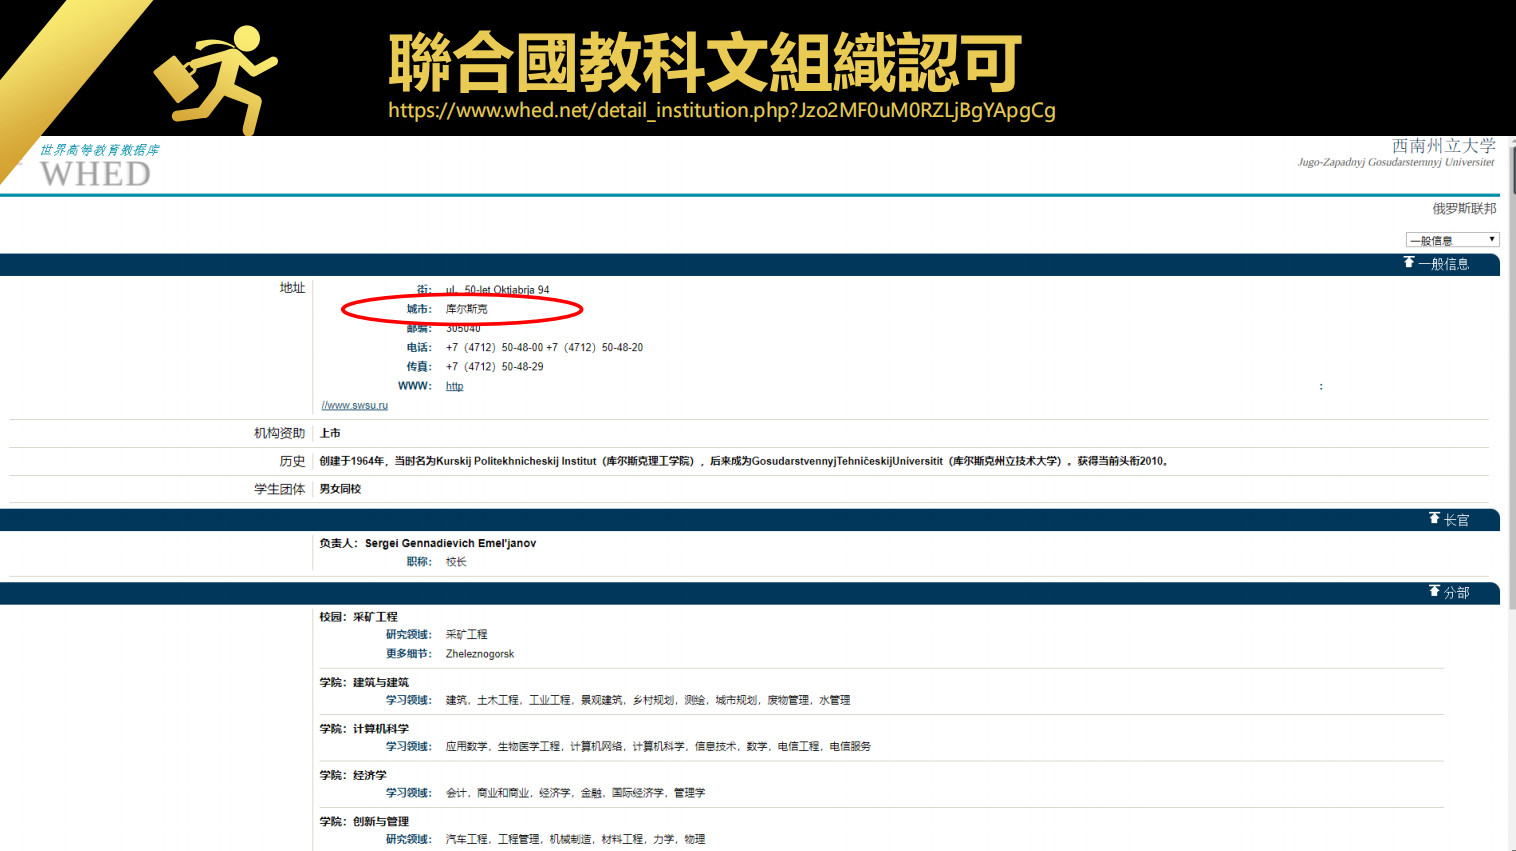Click up-arrow icon beside 一般信息 header

(x=1409, y=262)
